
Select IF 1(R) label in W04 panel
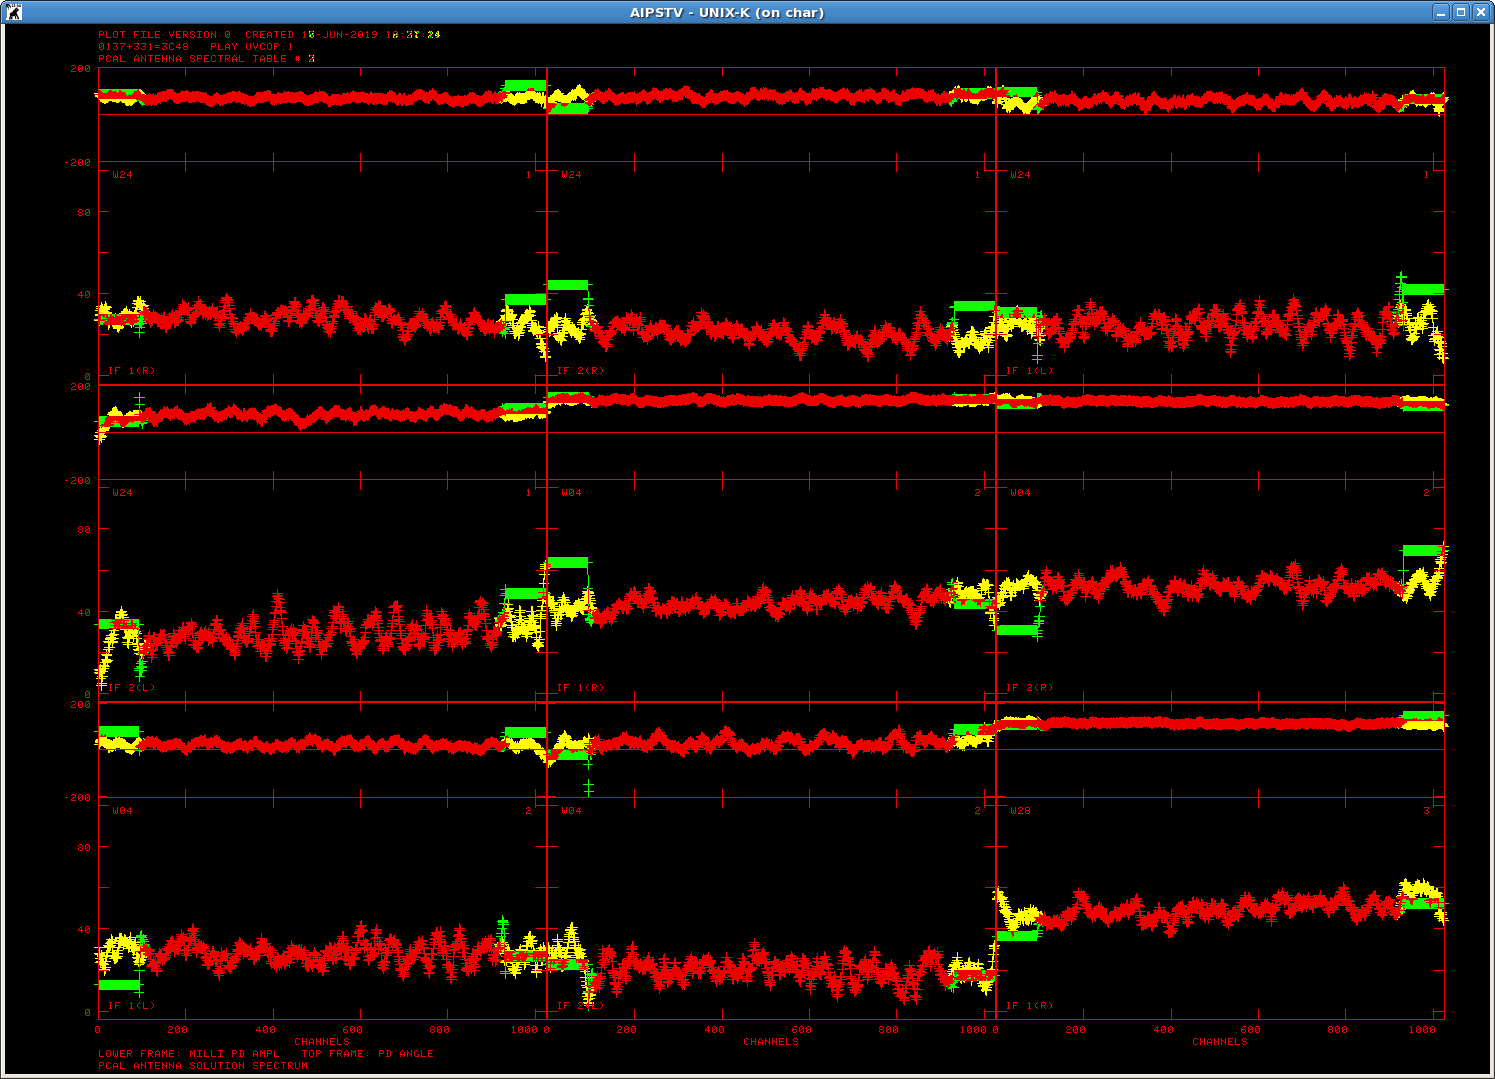(580, 688)
